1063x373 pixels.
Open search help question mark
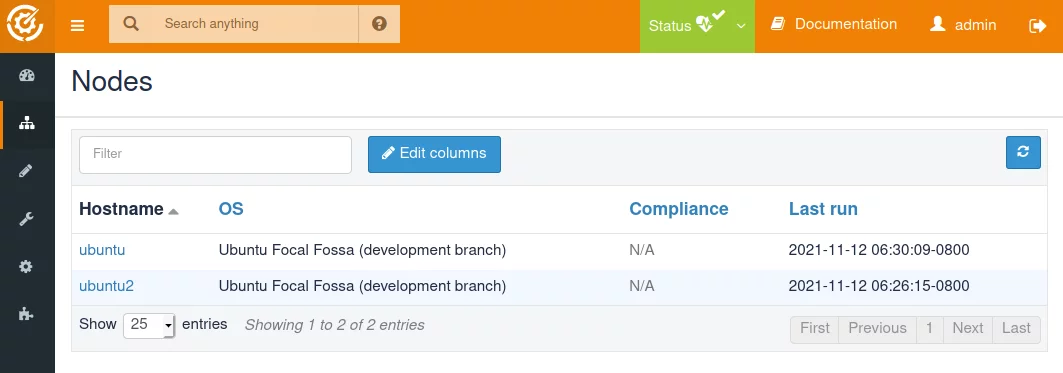[380, 24]
